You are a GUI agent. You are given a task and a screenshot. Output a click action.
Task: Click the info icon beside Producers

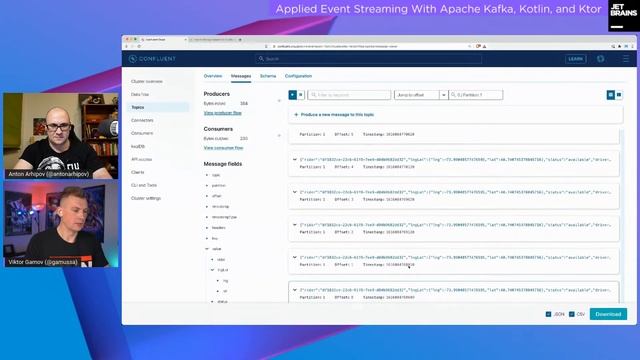click(x=279, y=100)
